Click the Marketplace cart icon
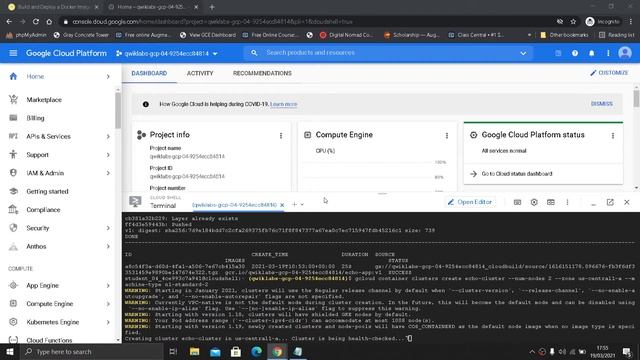Viewport: 640px width, 360px height. coord(13,99)
